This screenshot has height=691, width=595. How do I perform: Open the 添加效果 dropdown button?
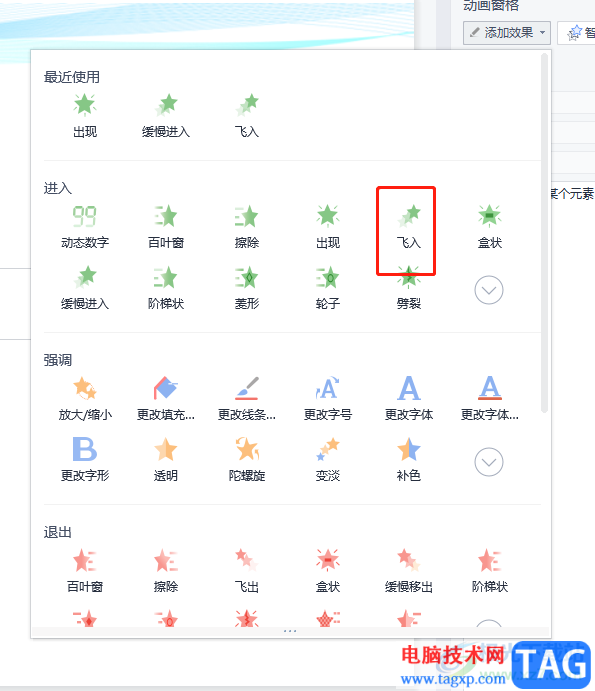507,33
